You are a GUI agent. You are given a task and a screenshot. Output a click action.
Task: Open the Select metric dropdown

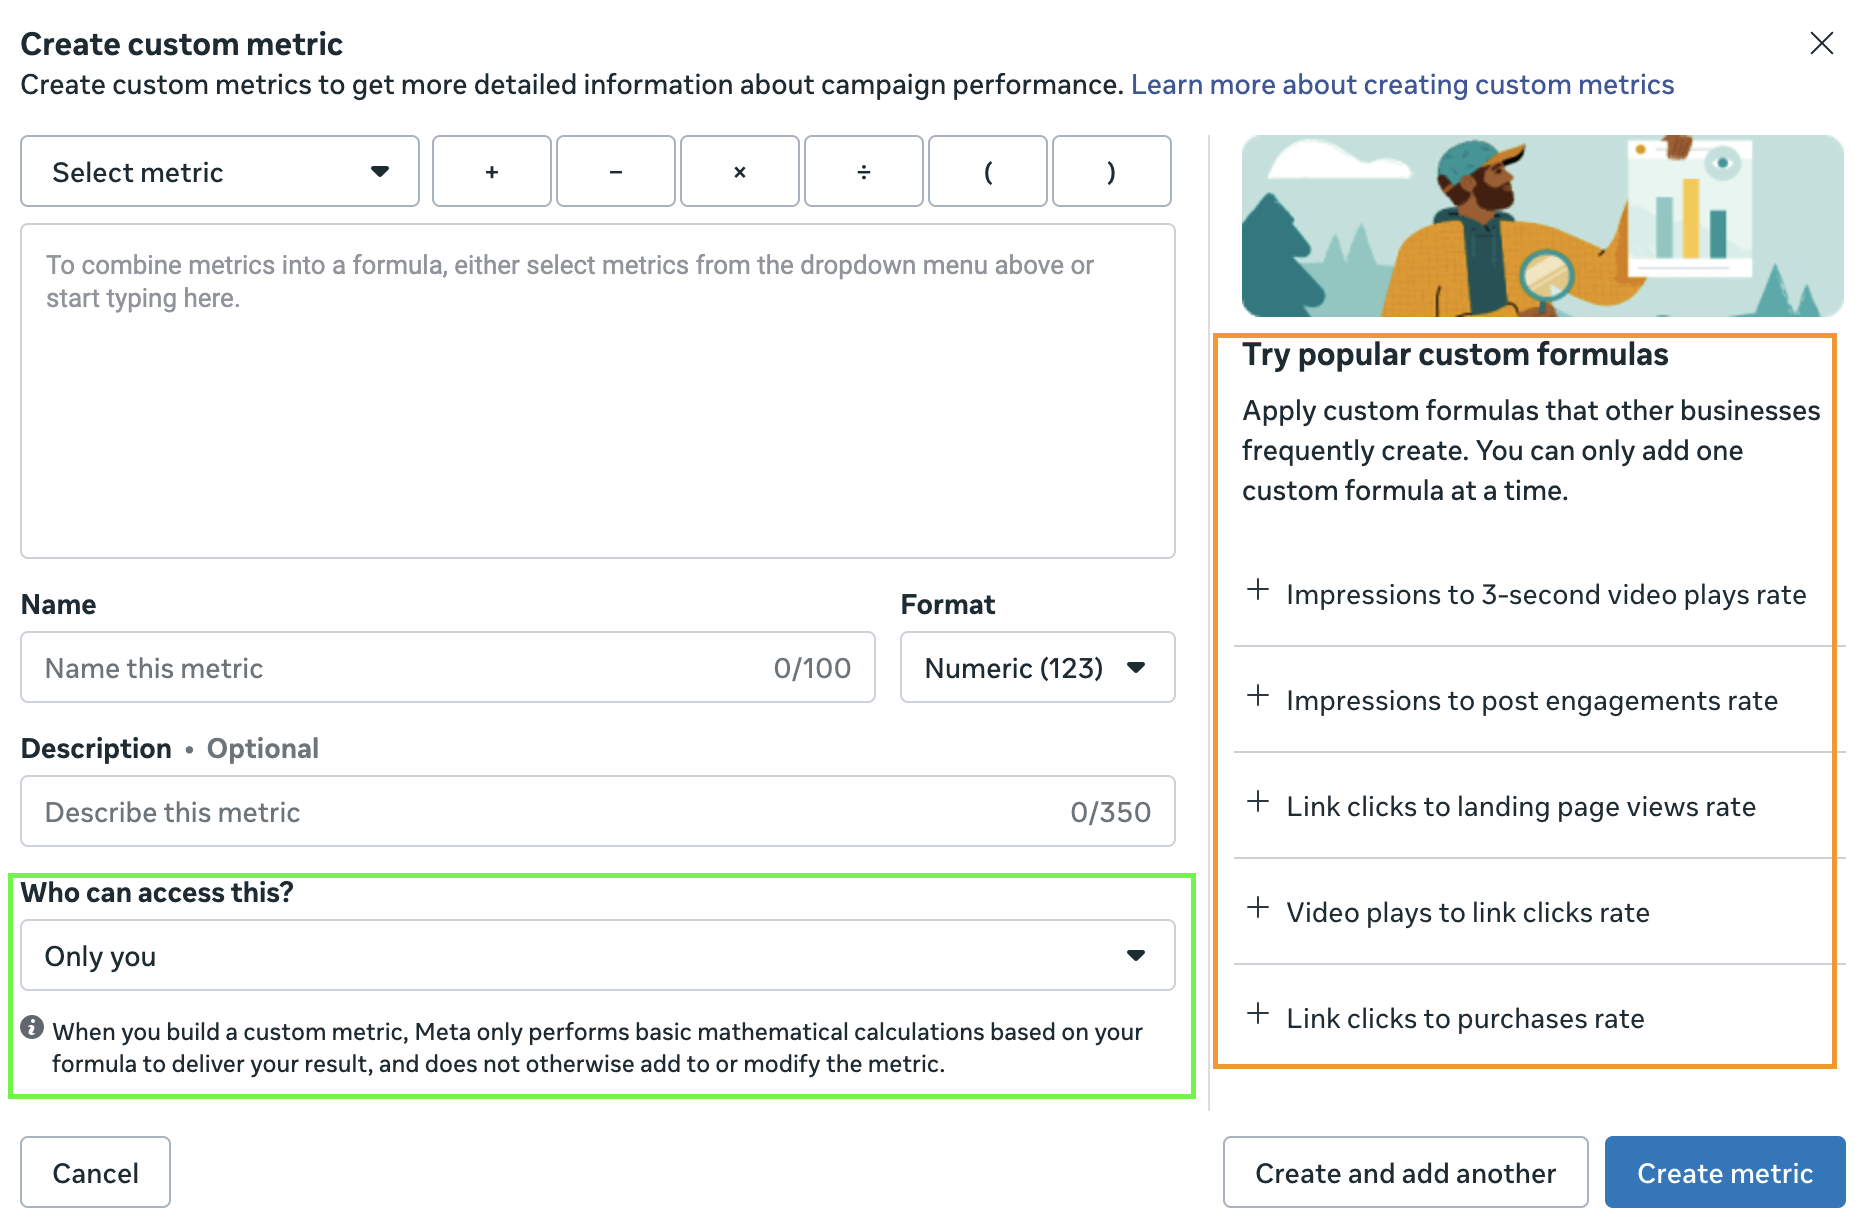click(220, 172)
